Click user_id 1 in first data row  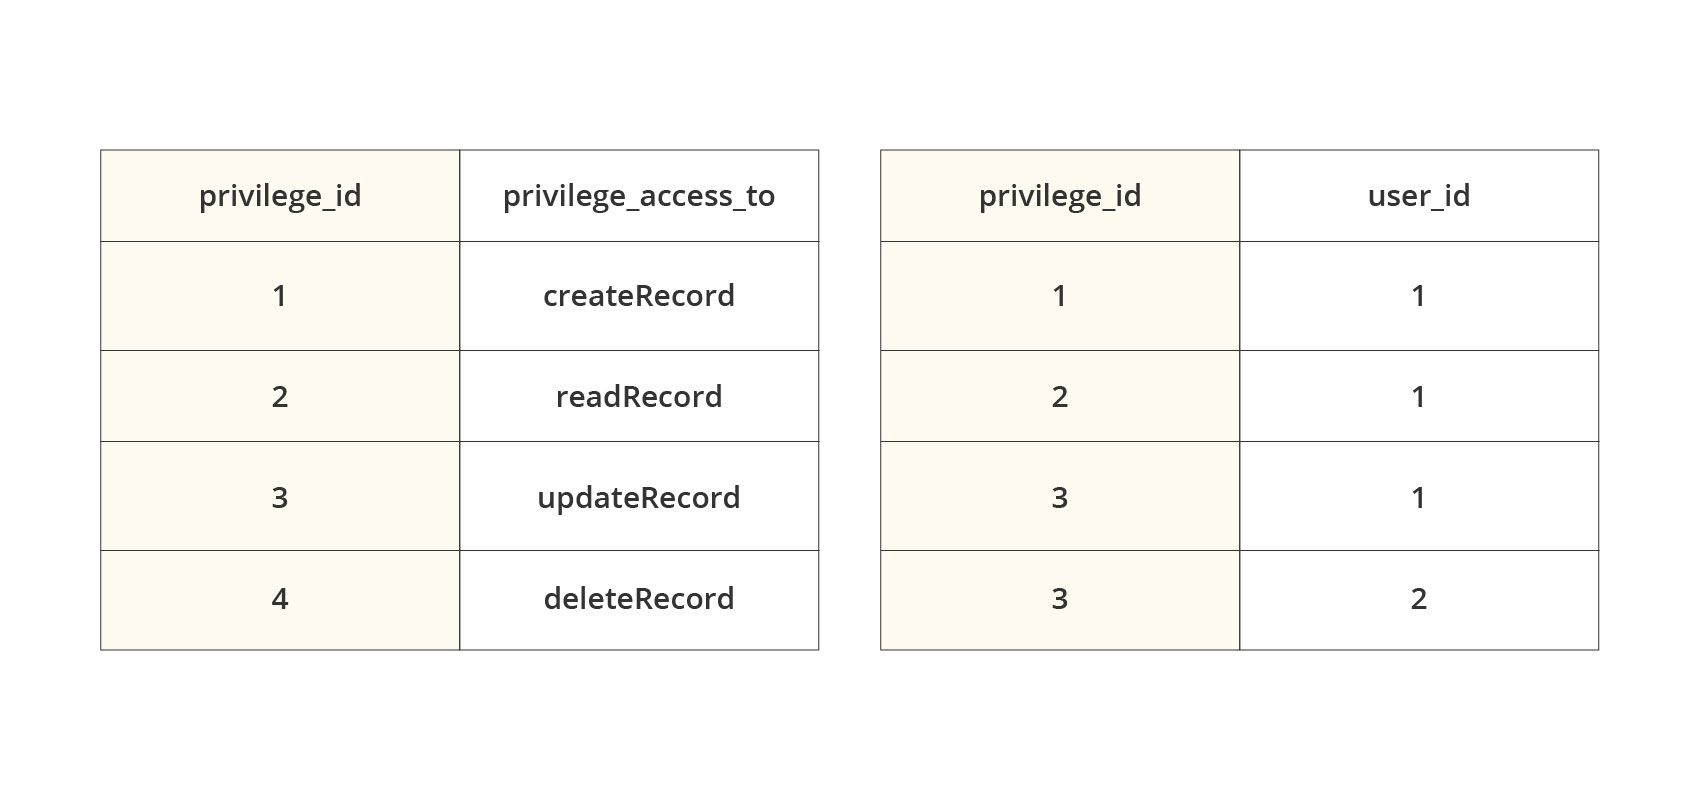tap(1419, 296)
